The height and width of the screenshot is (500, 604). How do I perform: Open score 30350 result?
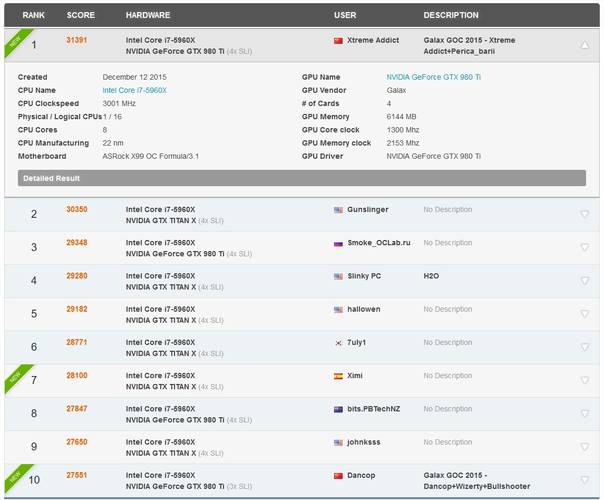[x=77, y=209]
